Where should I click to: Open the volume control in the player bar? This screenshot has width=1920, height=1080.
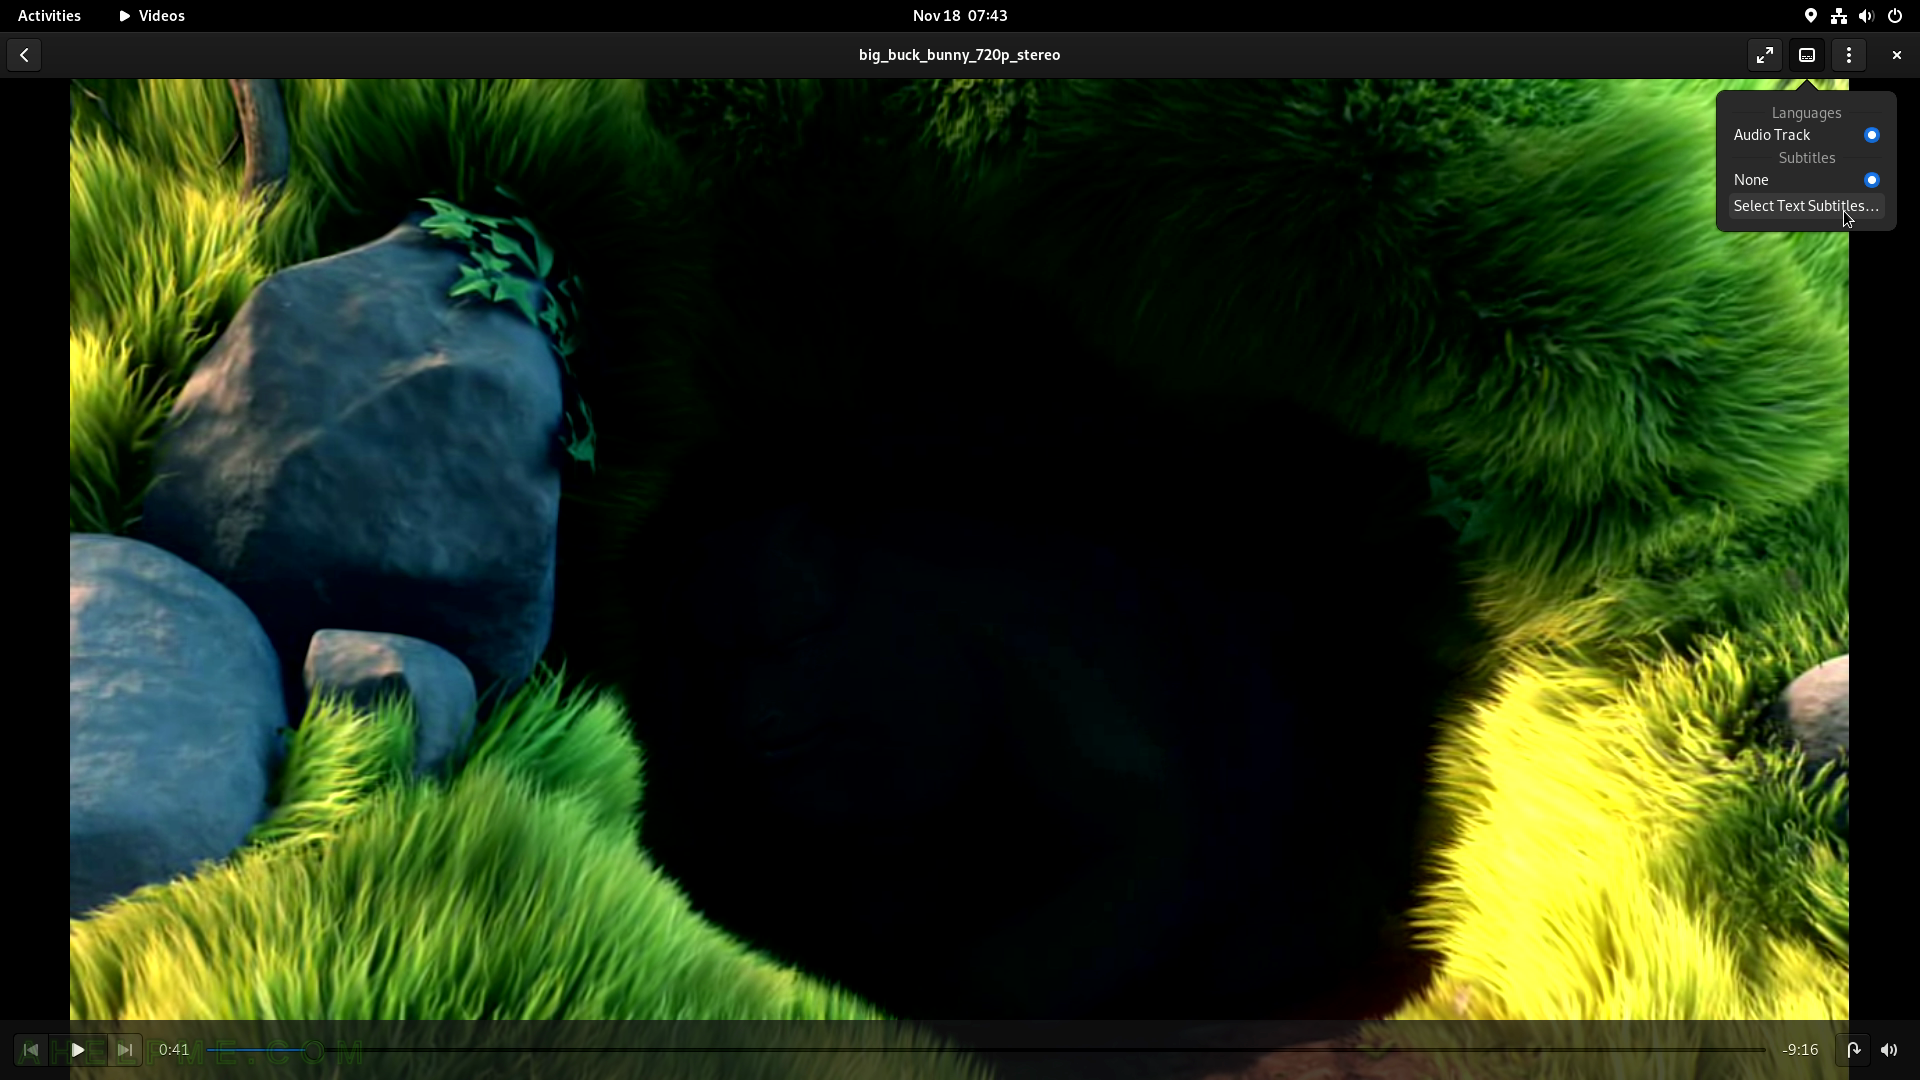1889,1050
